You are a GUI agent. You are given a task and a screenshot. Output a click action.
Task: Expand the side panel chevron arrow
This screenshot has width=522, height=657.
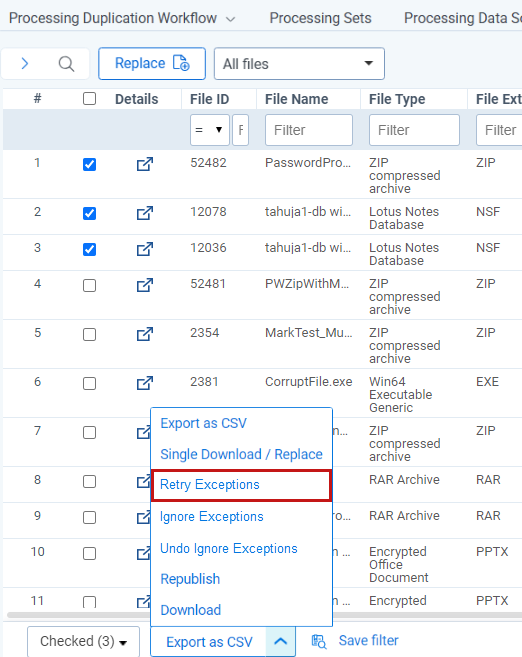point(25,64)
